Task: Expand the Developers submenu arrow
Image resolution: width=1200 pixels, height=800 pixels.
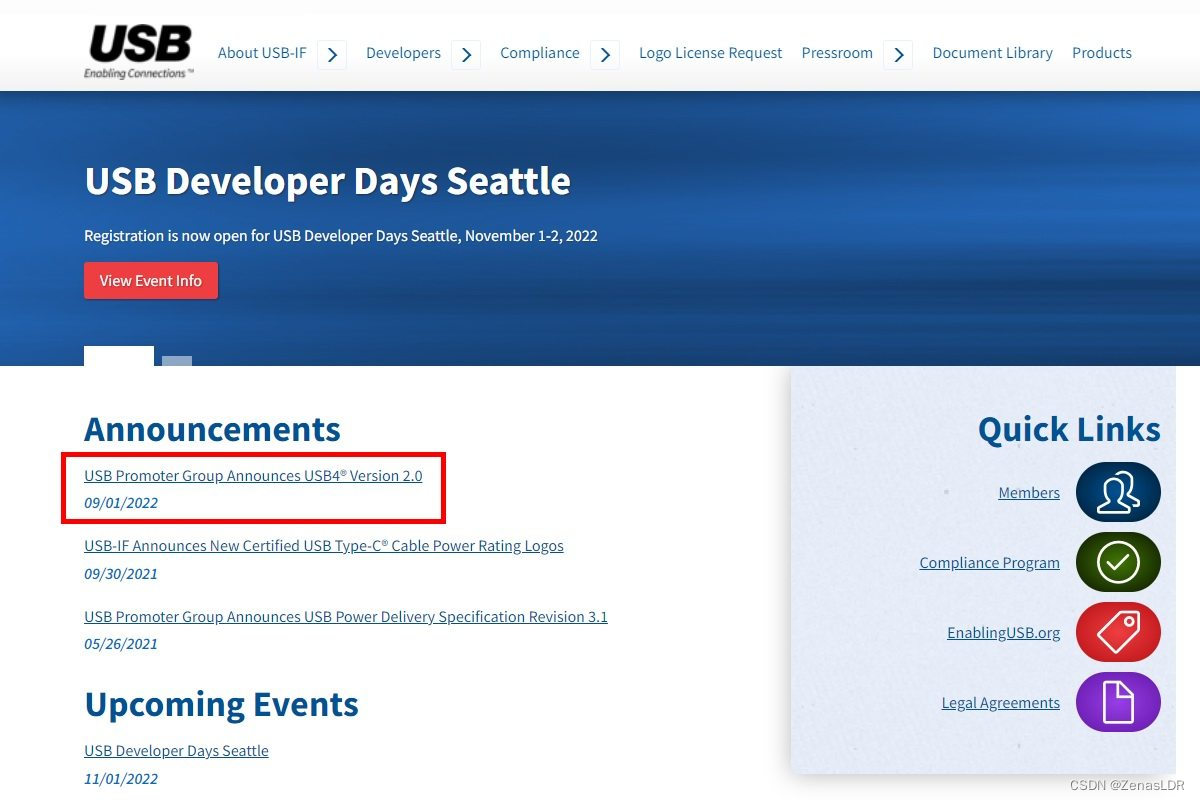Action: (466, 54)
